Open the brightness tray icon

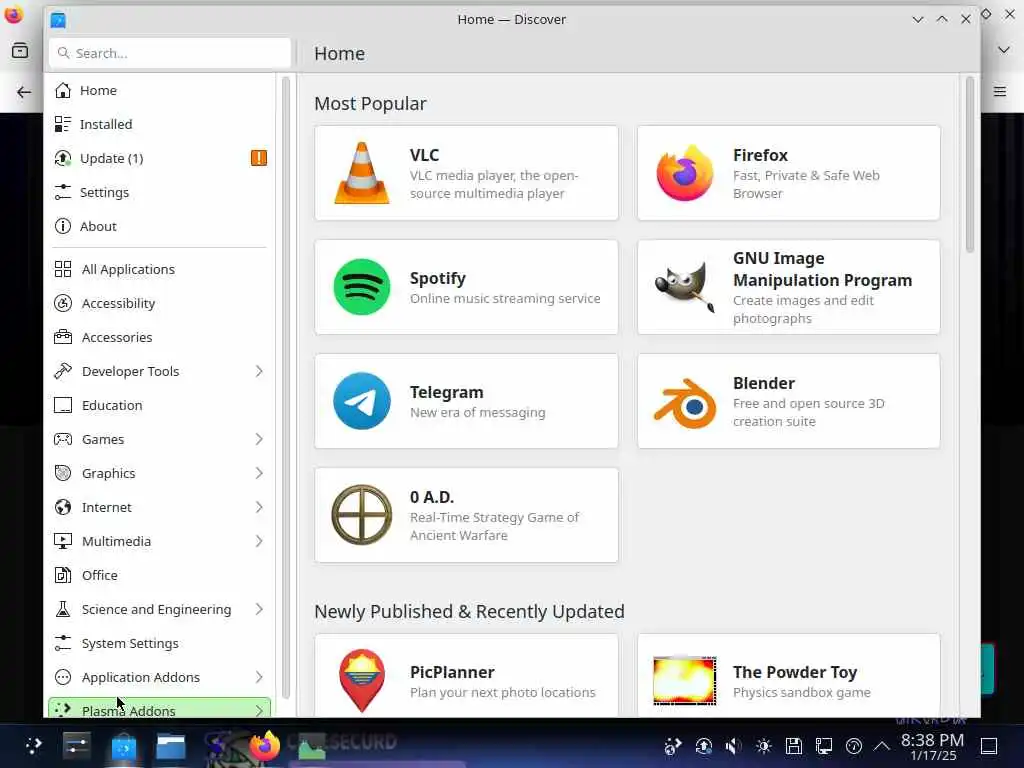click(763, 746)
